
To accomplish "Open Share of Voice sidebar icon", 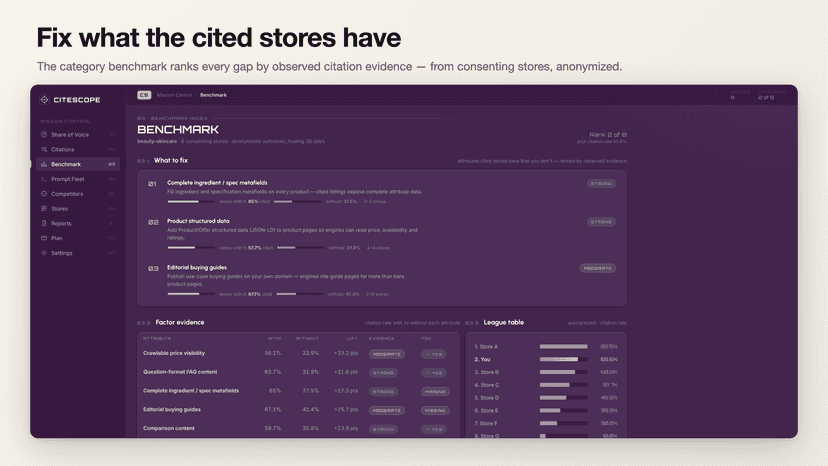I will pos(44,135).
